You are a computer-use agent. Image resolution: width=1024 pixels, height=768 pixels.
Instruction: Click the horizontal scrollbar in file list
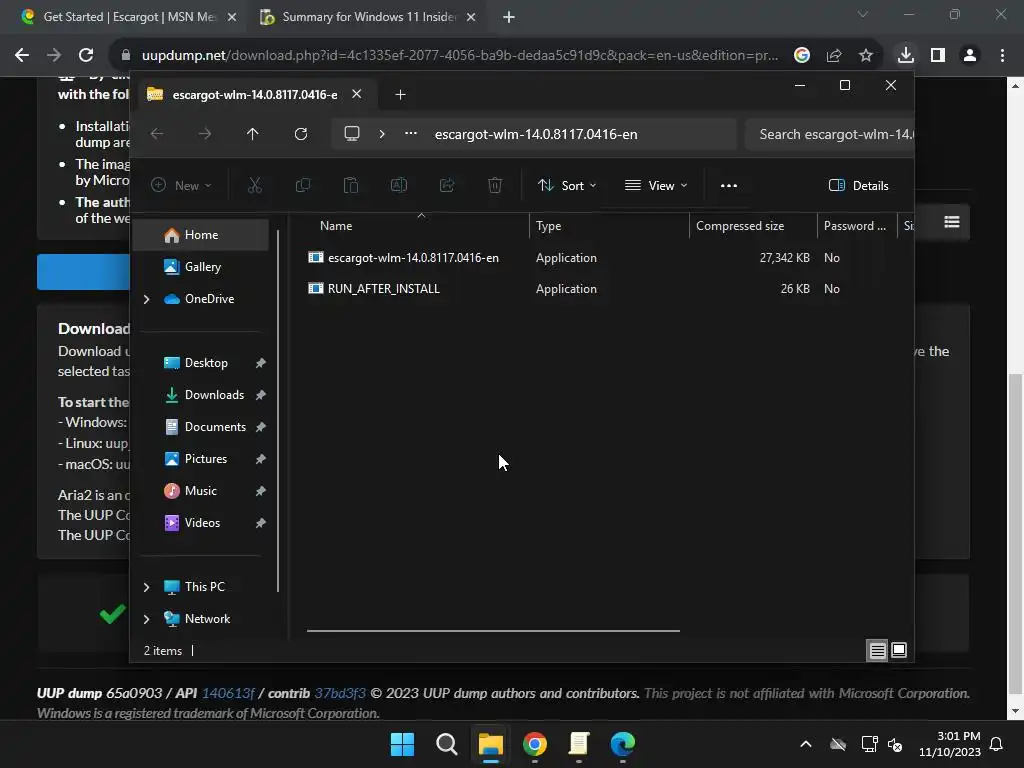click(493, 631)
